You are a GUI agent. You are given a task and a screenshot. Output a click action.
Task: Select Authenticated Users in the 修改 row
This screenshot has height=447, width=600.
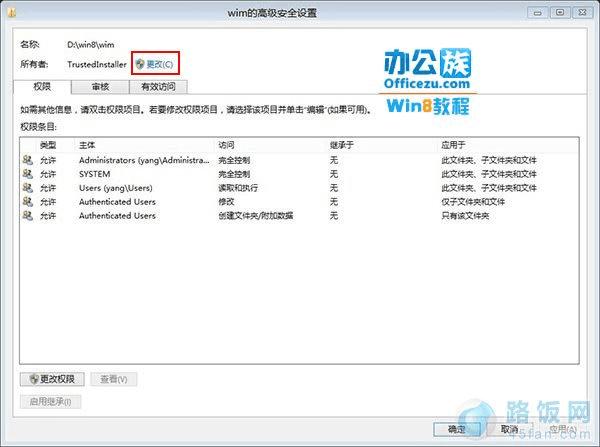pos(117,202)
